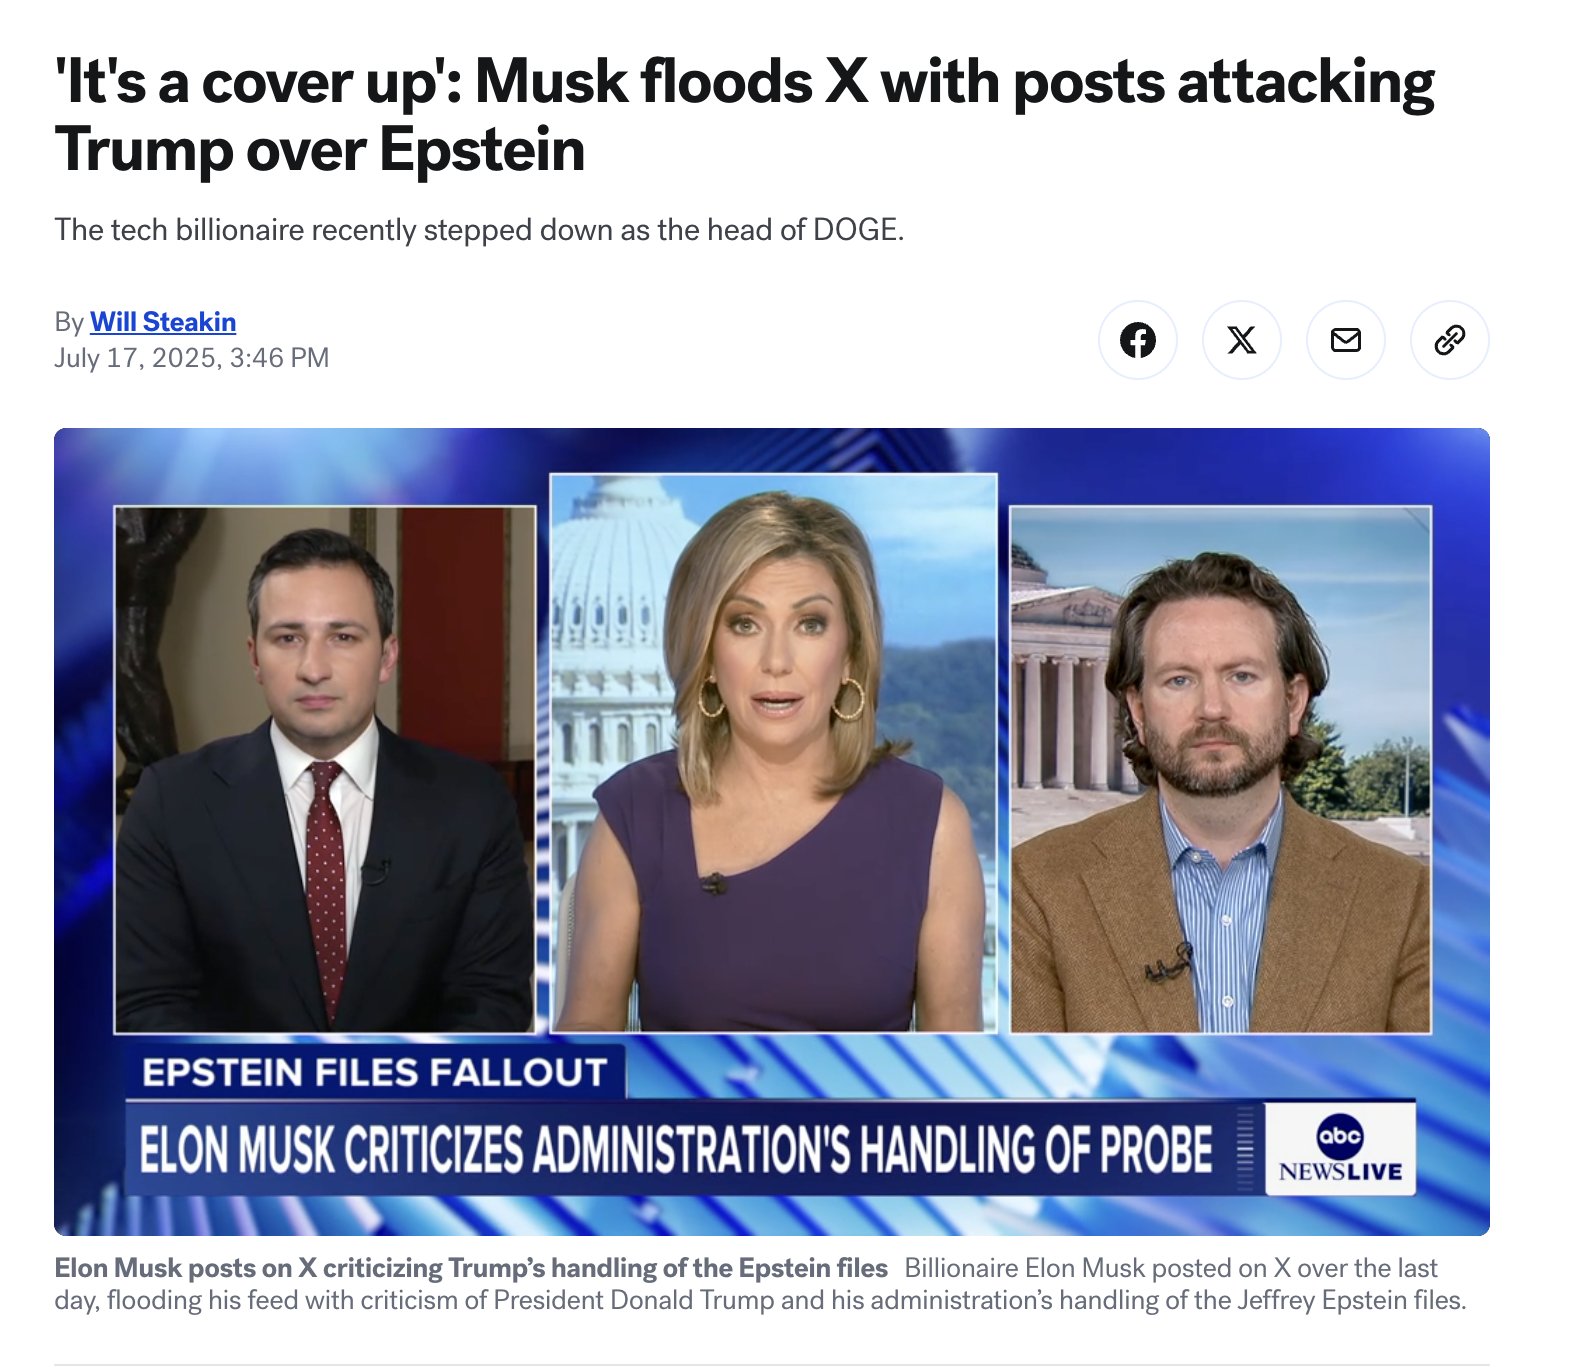Play the Epstein Files Fallout video
The image size is (1578, 1372).
pyautogui.click(x=772, y=831)
